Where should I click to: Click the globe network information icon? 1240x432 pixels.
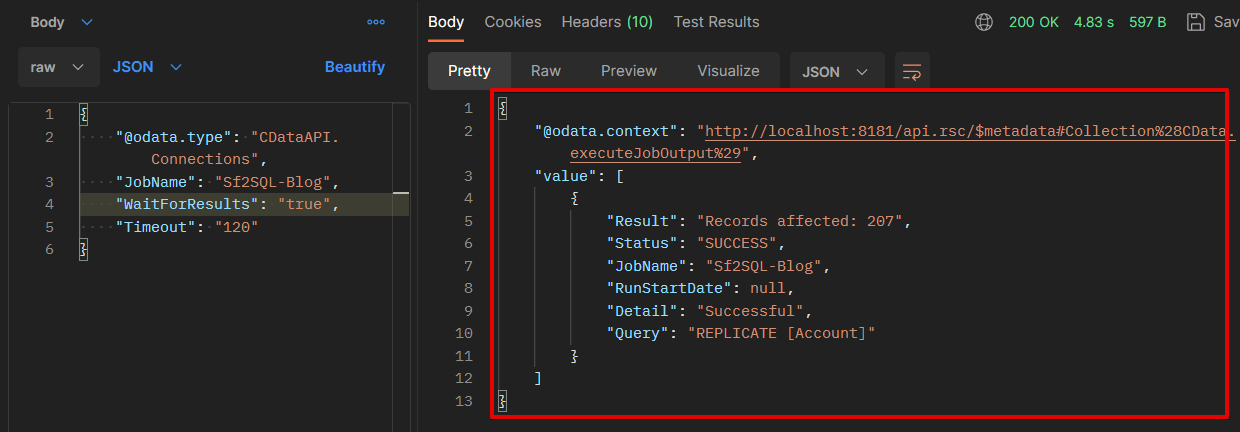pos(984,22)
